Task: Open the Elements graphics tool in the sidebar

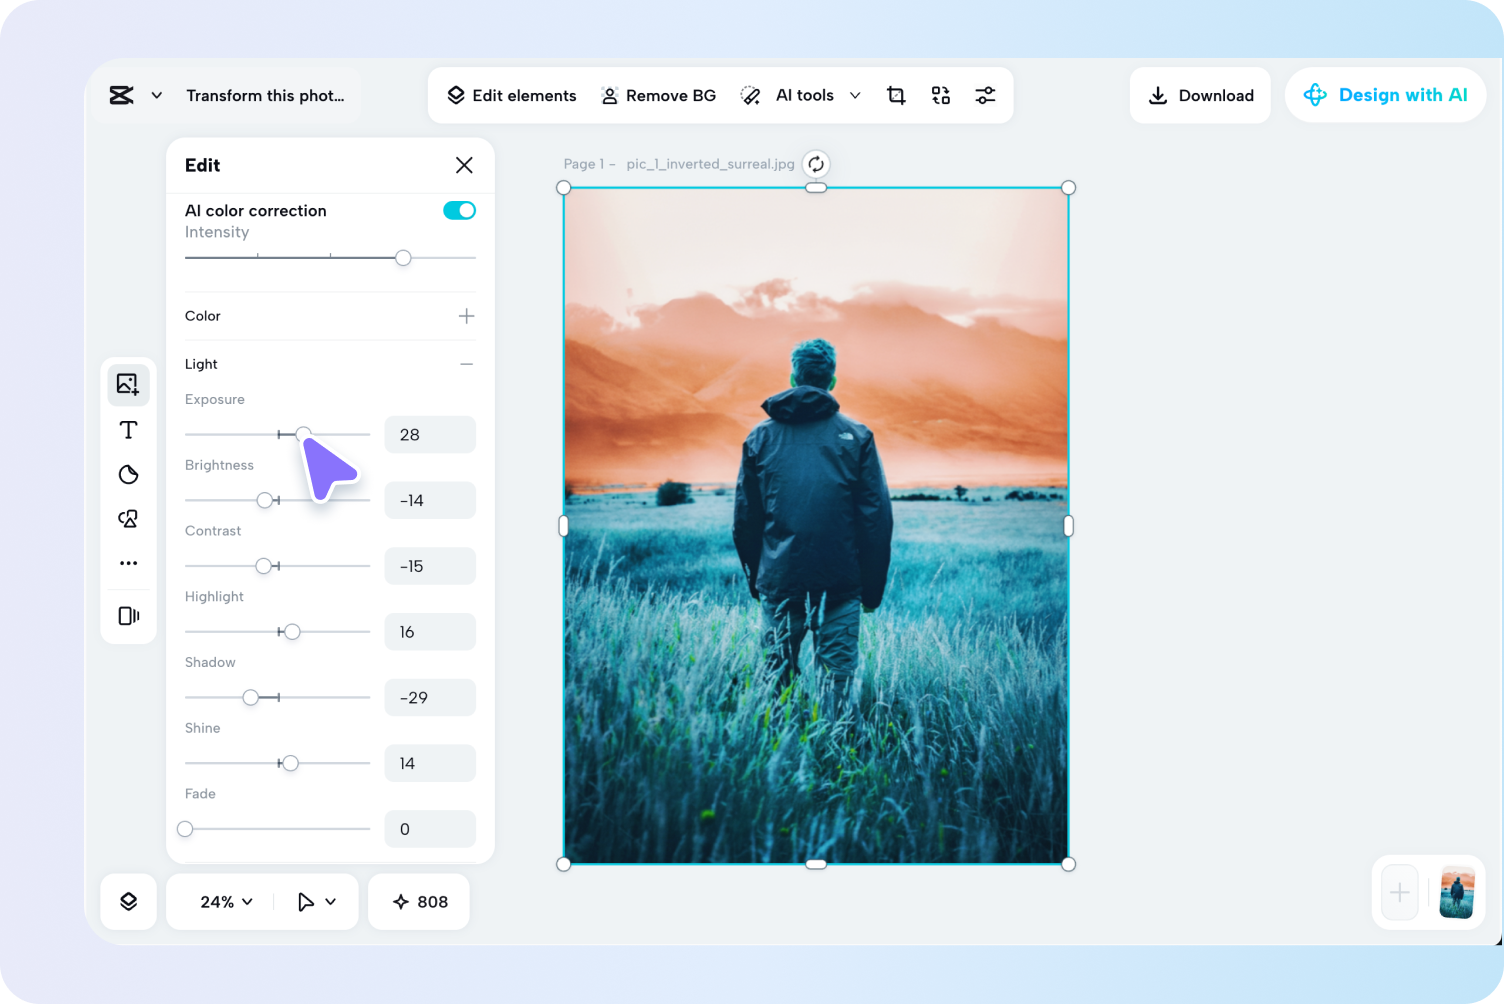Action: point(128,519)
